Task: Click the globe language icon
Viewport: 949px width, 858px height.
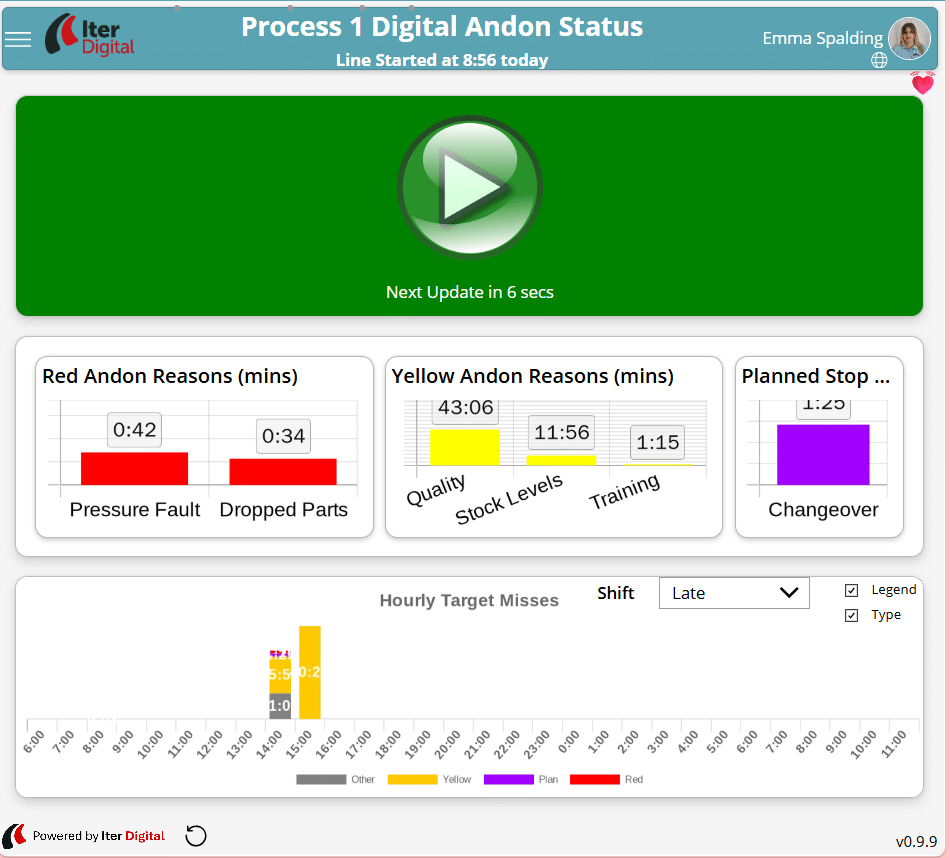Action: point(879,60)
